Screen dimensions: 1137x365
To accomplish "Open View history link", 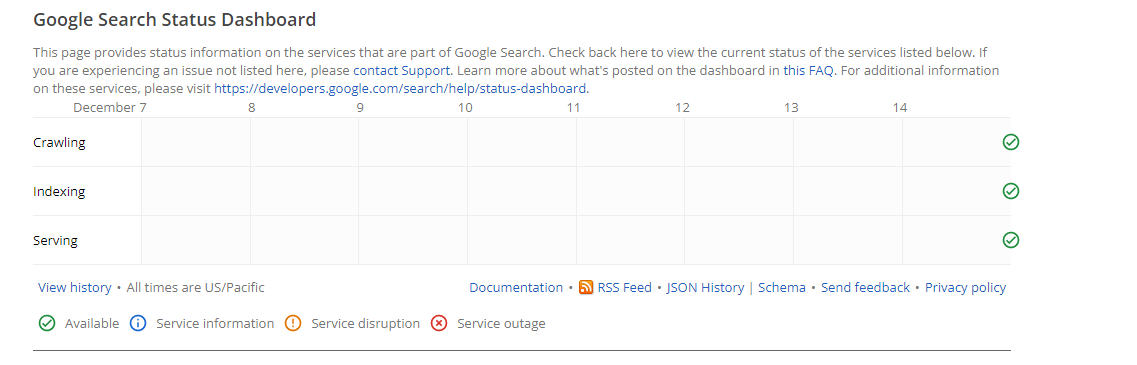I will pos(75,287).
